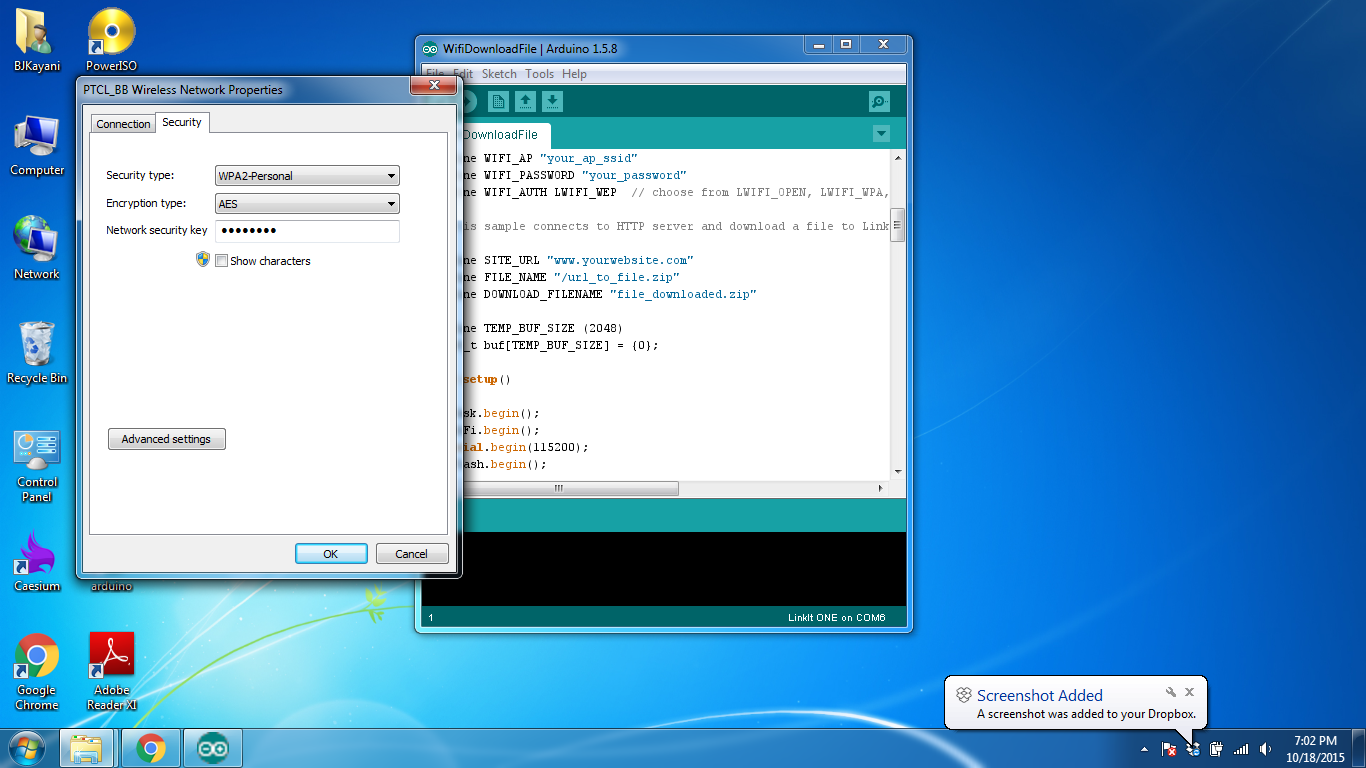Click the "/url_to_file.zip" string in code
The image size is (1366, 768).
point(616,277)
